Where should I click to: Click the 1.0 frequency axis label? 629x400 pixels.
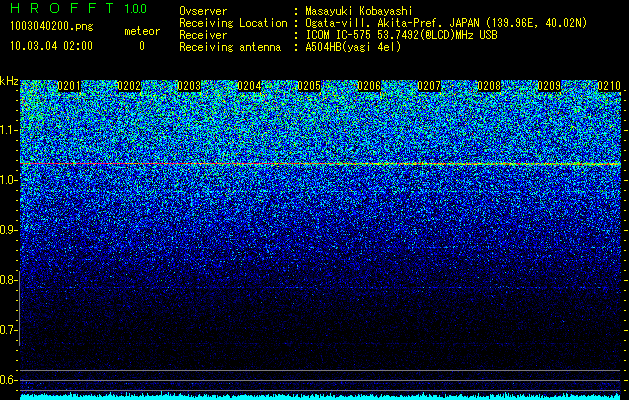pyautogui.click(x=8, y=180)
